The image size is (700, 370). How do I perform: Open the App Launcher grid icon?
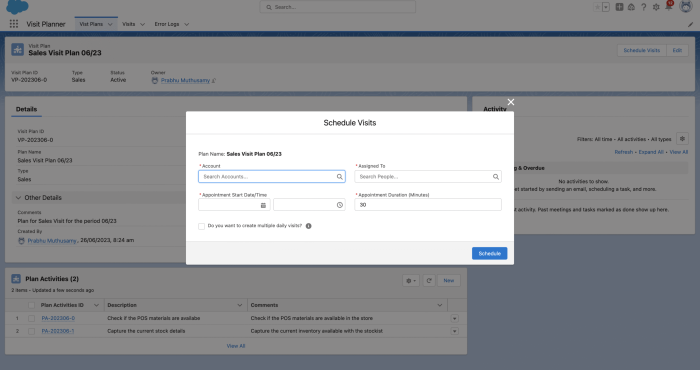click(x=14, y=24)
